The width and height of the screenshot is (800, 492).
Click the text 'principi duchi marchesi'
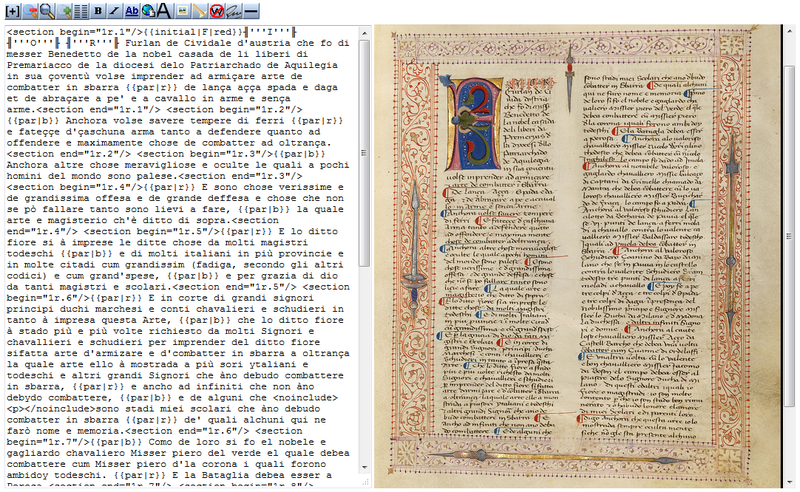coord(74,309)
